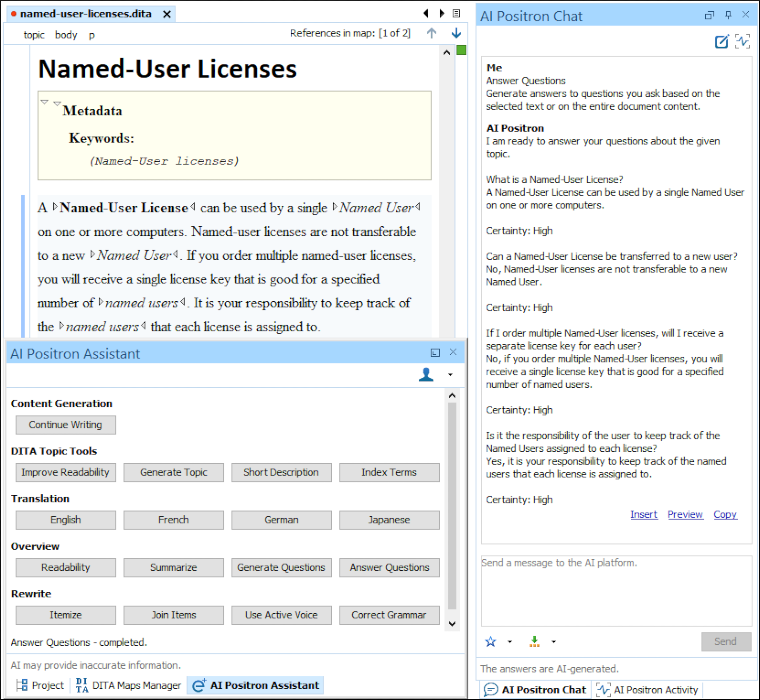Click the Readability overview button
The image size is (760, 700).
[x=65, y=567]
